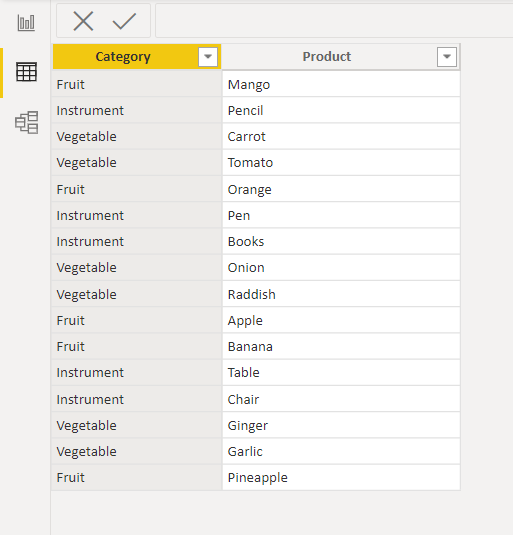Select the Onion cell
The height and width of the screenshot is (535, 513).
(x=341, y=268)
